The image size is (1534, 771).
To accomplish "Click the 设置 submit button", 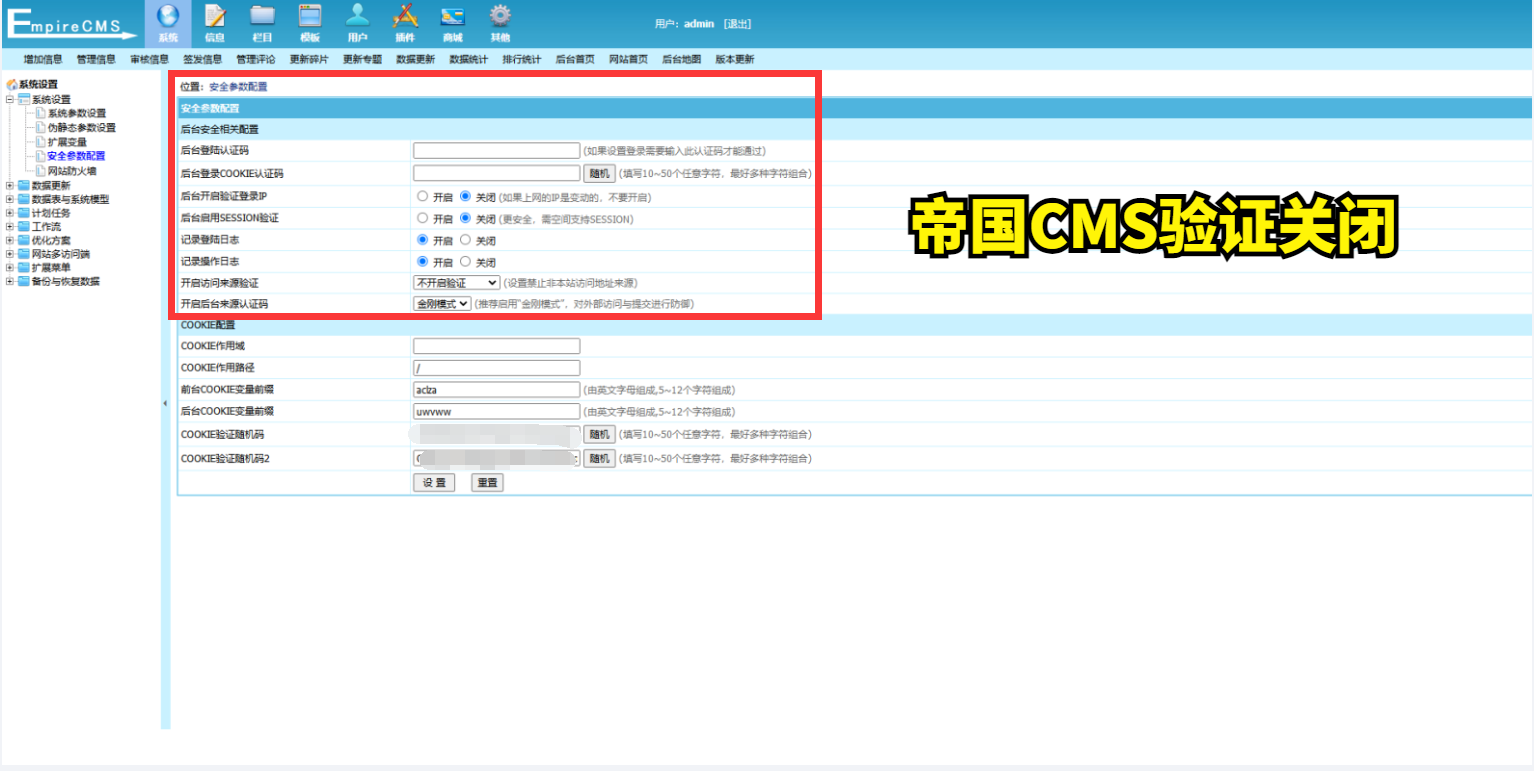I will 434,482.
